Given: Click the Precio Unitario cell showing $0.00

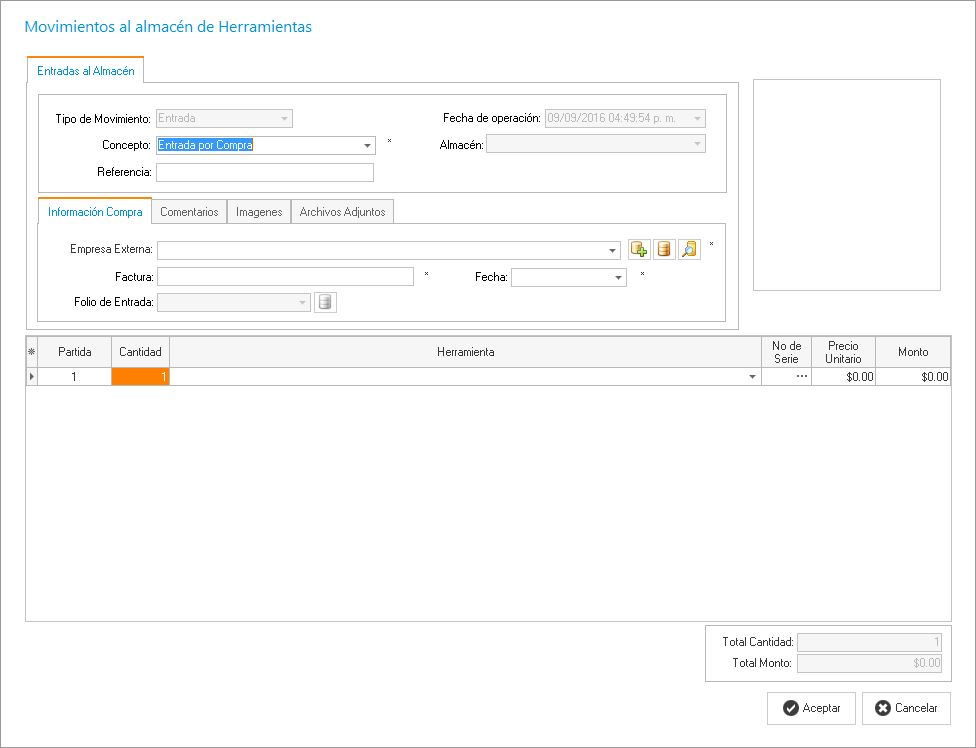Looking at the screenshot, I should click(x=843, y=377).
